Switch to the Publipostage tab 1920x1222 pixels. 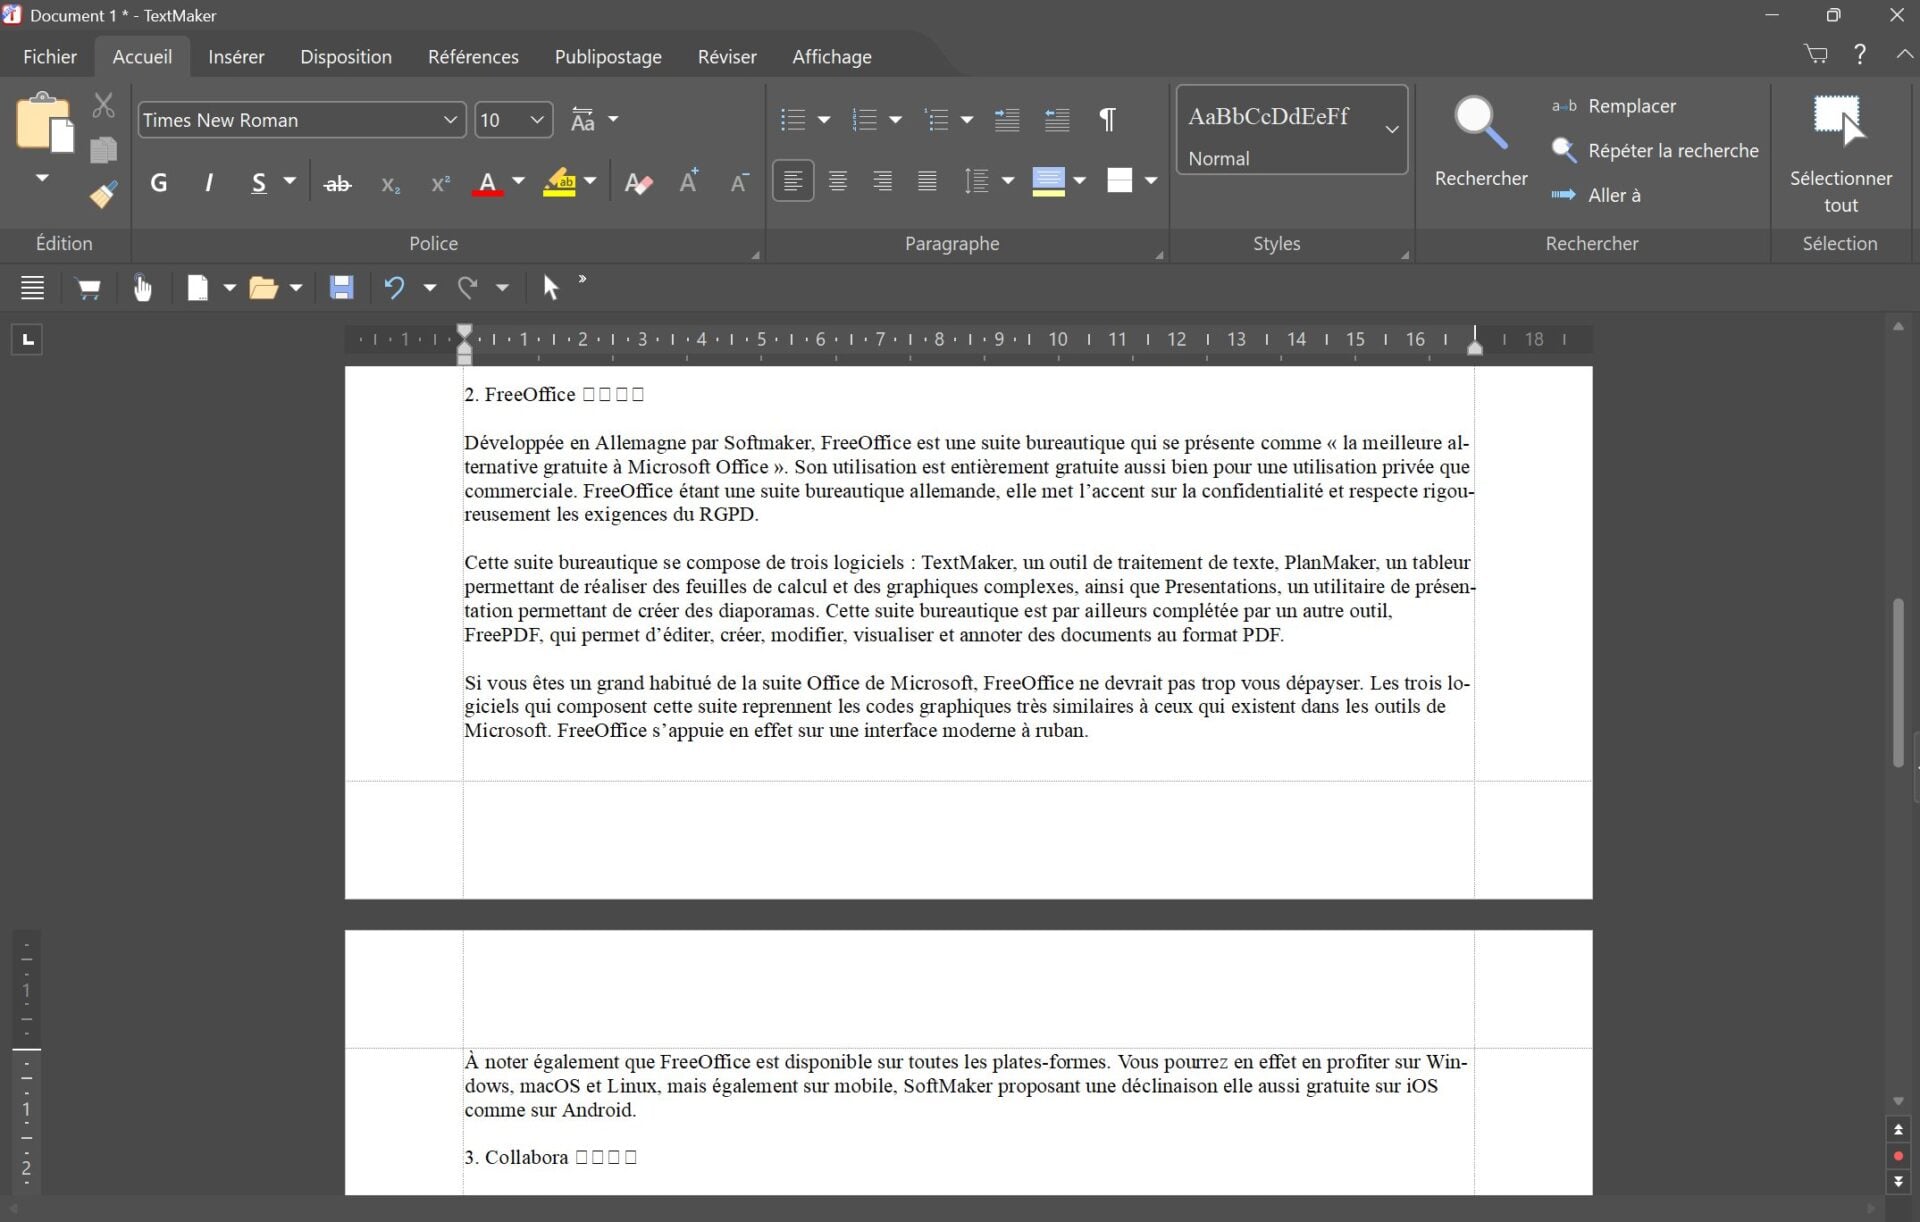pos(608,57)
